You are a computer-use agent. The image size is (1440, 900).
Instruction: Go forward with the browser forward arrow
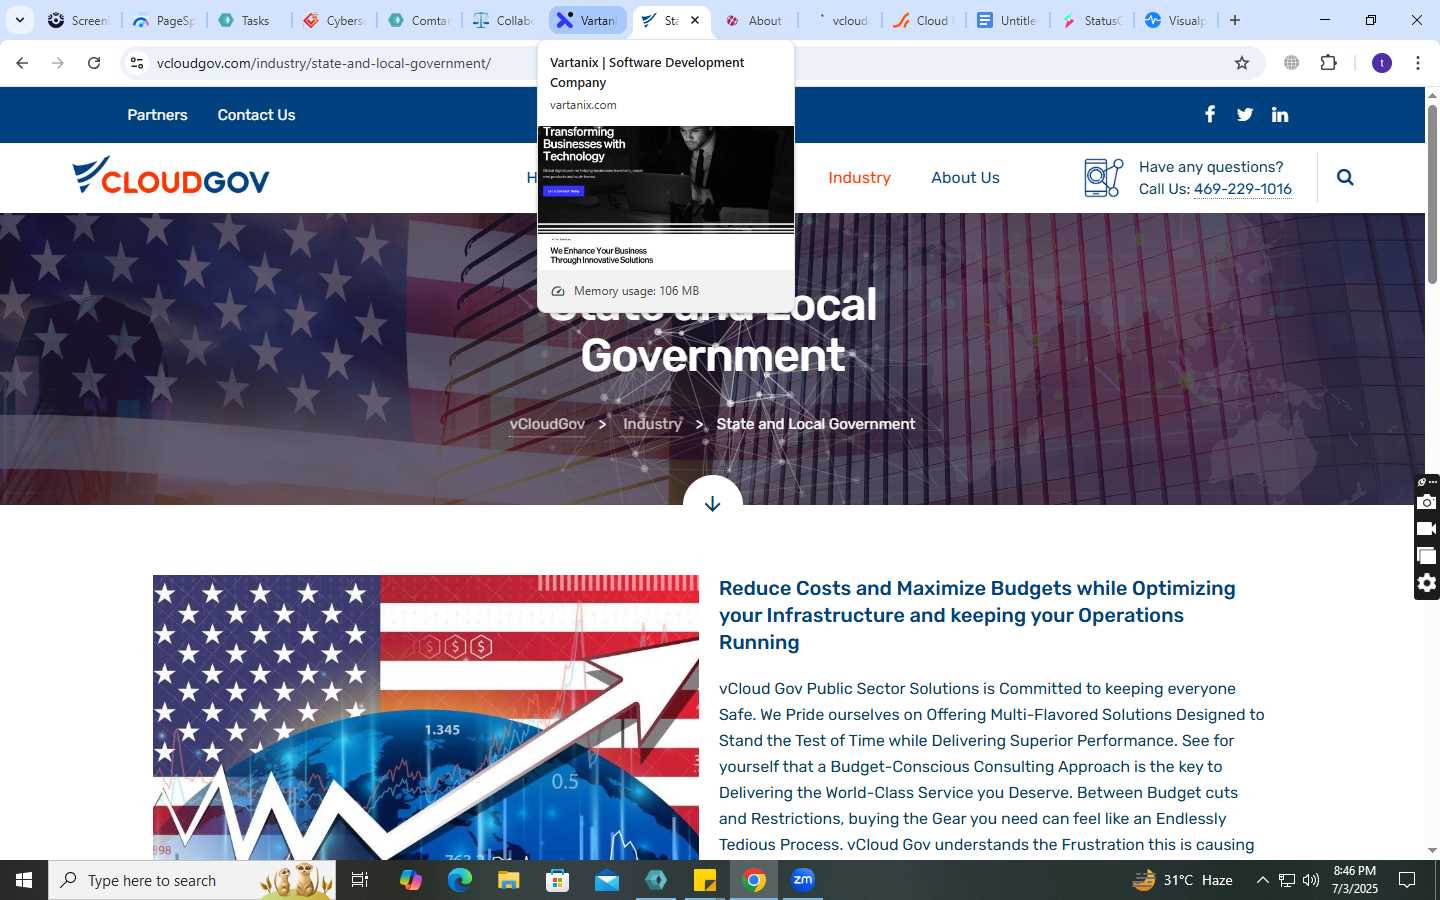pyautogui.click(x=58, y=63)
